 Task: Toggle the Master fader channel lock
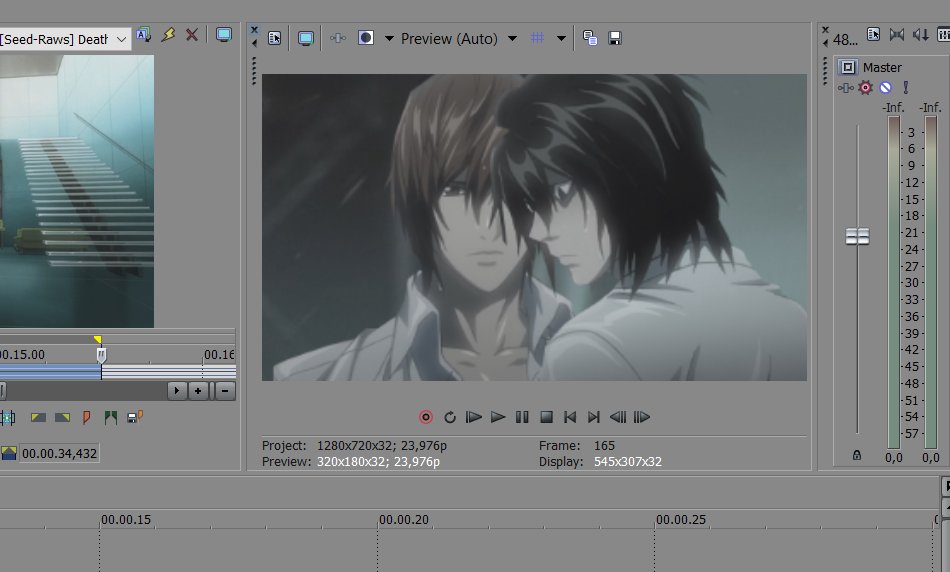857,454
